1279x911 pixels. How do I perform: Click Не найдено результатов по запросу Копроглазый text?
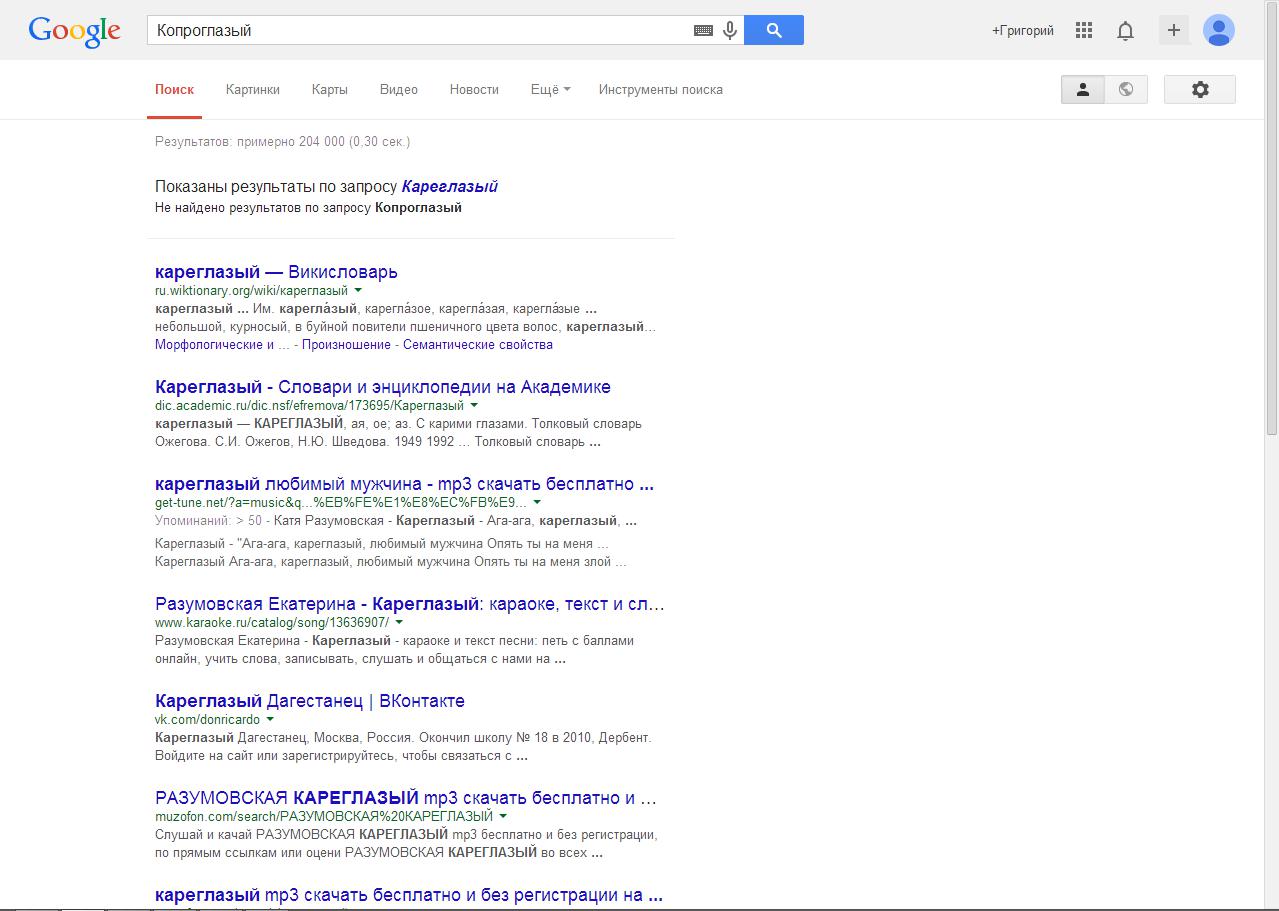pos(308,208)
